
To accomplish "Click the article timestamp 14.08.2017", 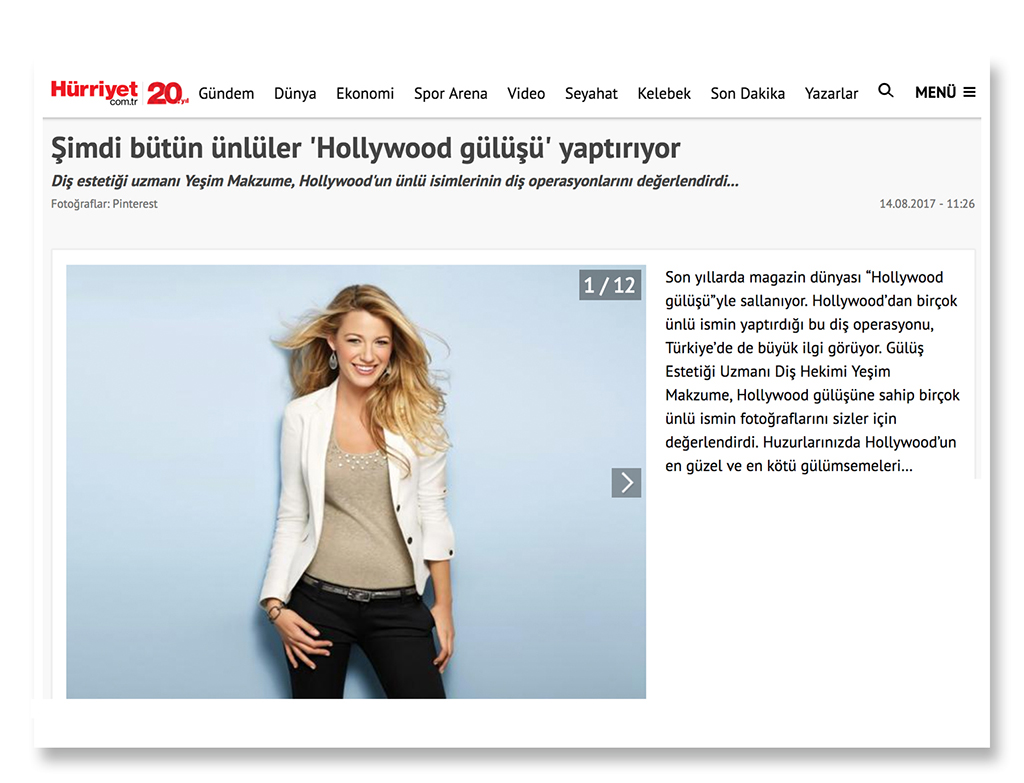I will [926, 204].
